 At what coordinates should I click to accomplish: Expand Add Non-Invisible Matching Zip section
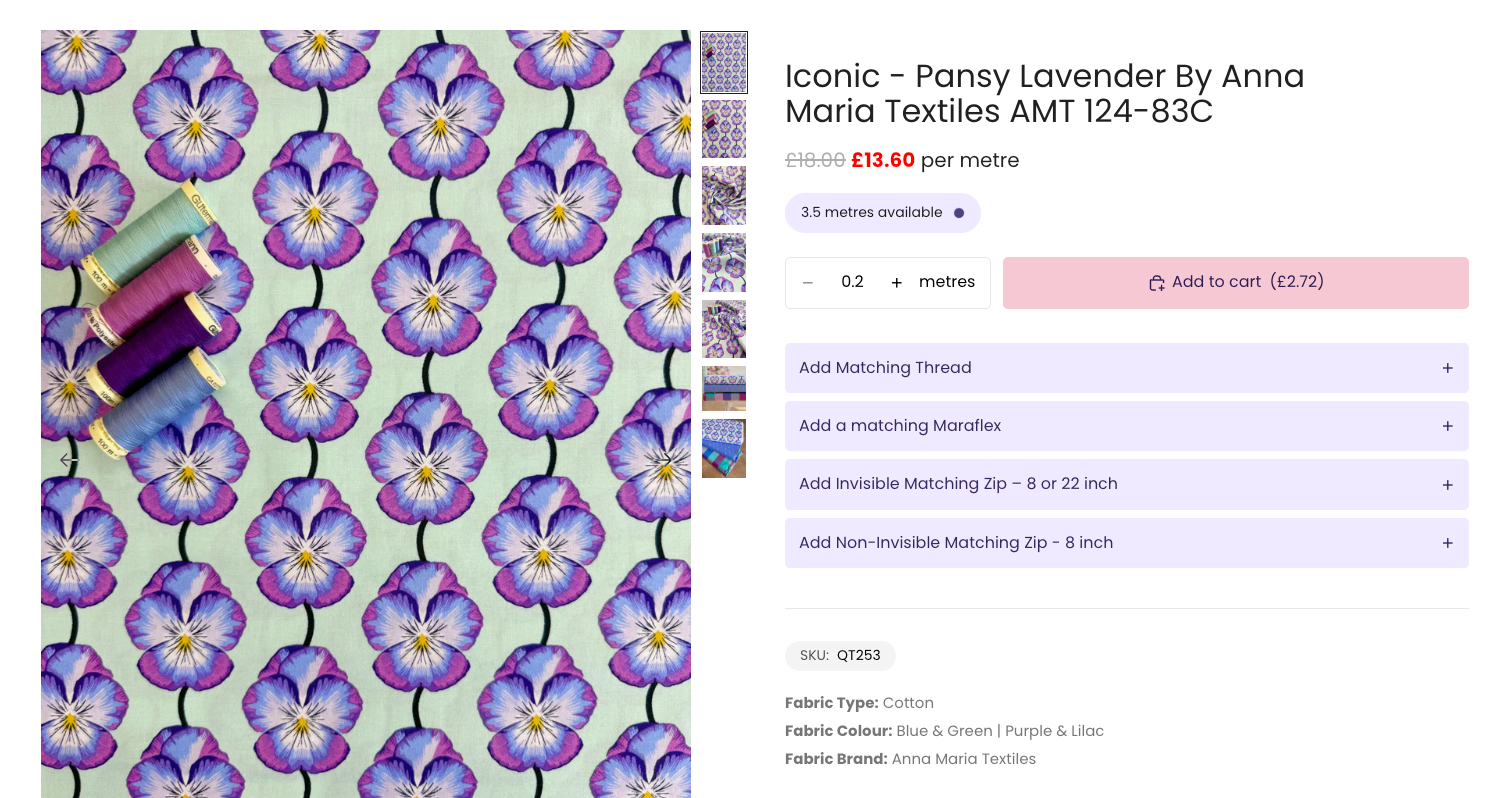(x=1447, y=543)
